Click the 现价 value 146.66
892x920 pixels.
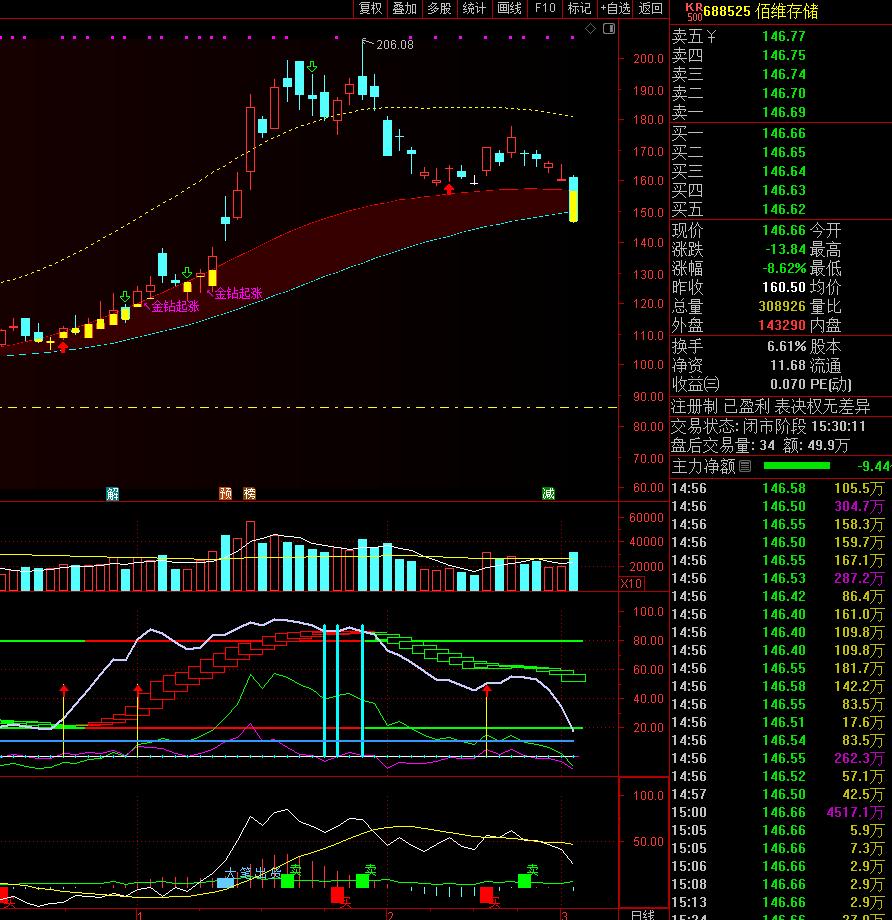point(783,230)
